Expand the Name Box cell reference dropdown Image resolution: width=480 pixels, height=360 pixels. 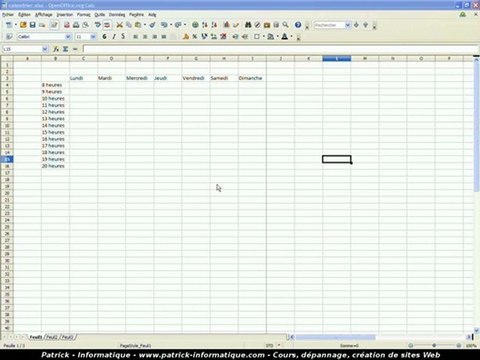coord(45,49)
